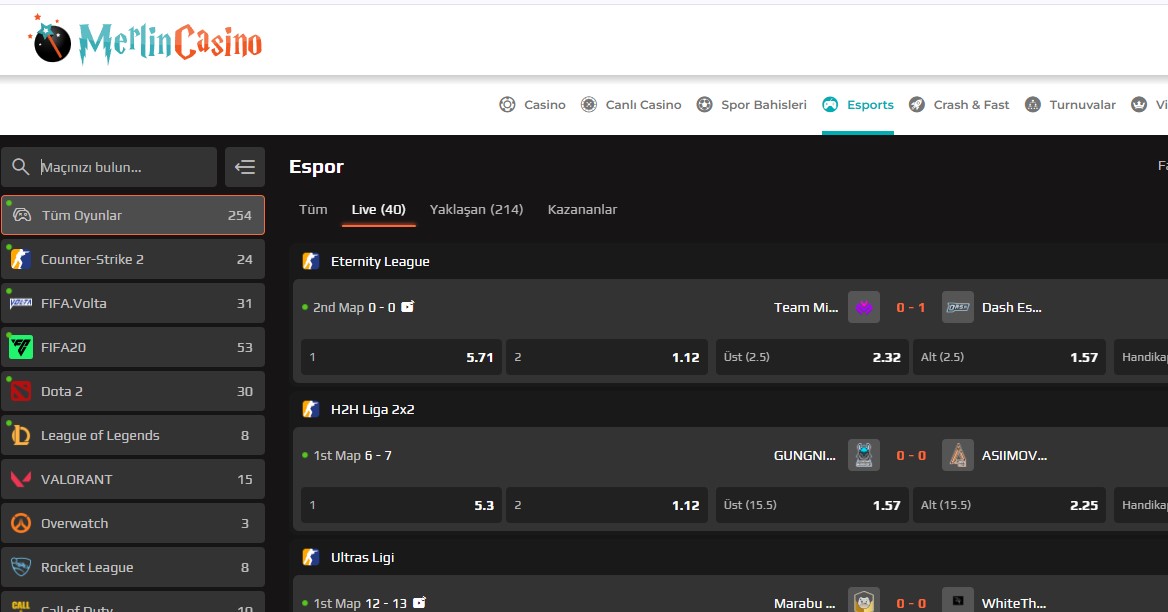Collapse the sidebar with the menu toggle icon

(x=245, y=167)
